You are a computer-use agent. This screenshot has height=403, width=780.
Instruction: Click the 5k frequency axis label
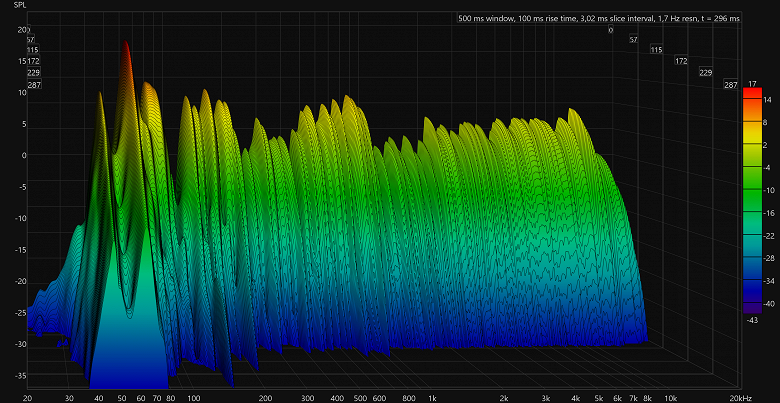pyautogui.click(x=599, y=398)
